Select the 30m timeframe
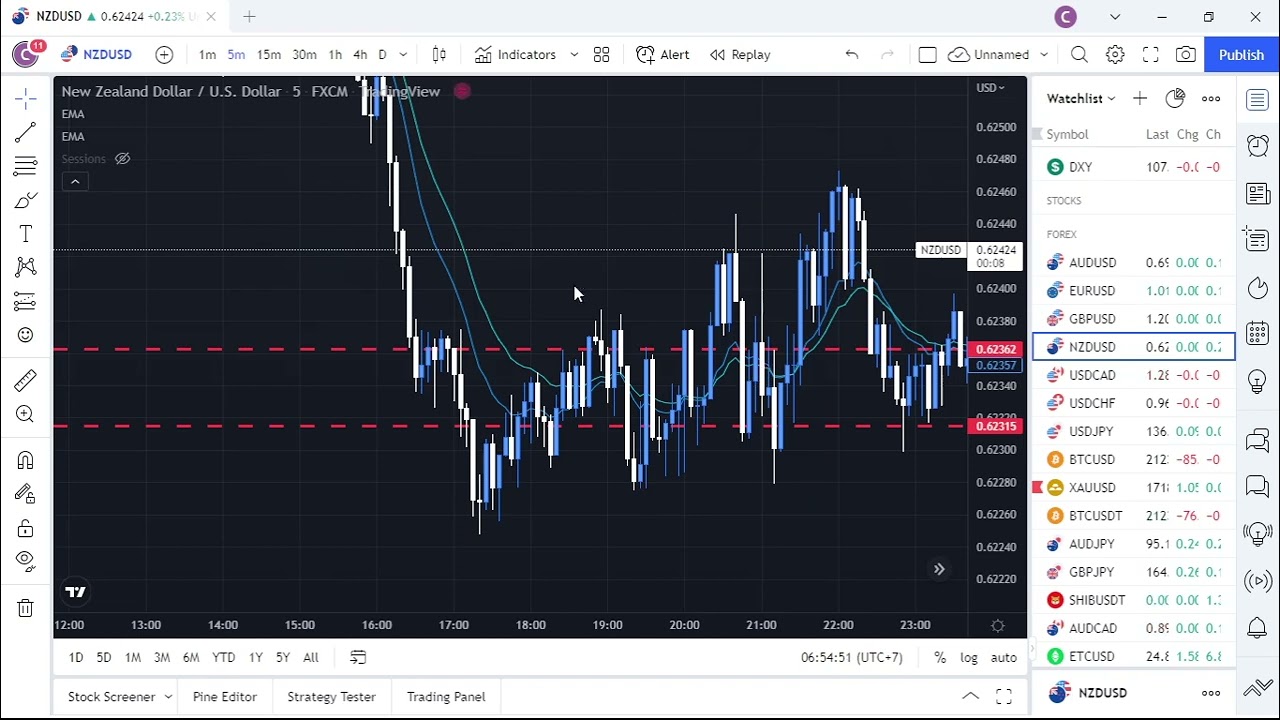This screenshot has height=720, width=1280. click(x=304, y=55)
